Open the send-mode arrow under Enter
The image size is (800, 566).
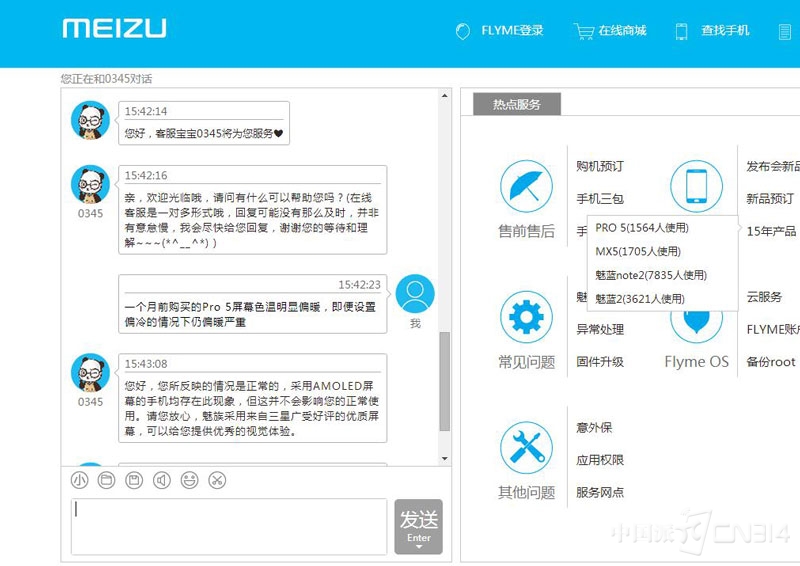(418, 549)
